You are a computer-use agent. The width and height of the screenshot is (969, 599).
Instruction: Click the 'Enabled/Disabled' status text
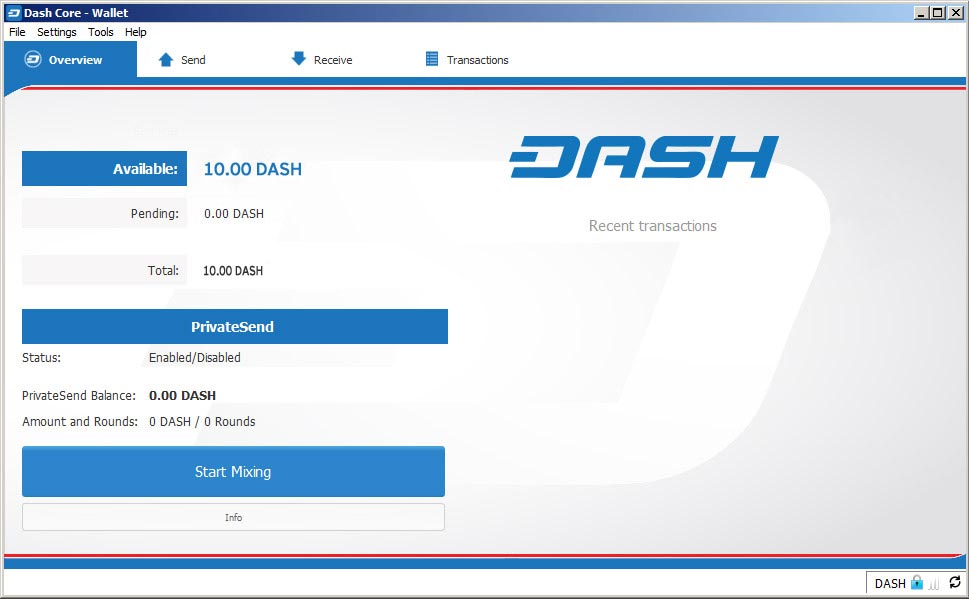pyautogui.click(x=195, y=357)
